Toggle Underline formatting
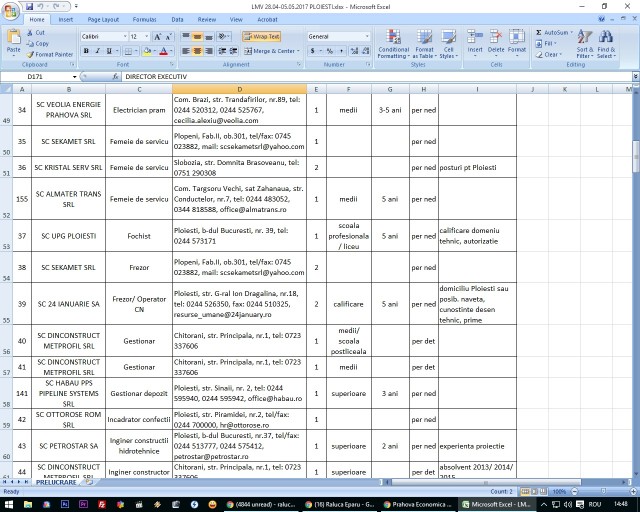Image resolution: width=640 pixels, height=512 pixels. point(109,51)
